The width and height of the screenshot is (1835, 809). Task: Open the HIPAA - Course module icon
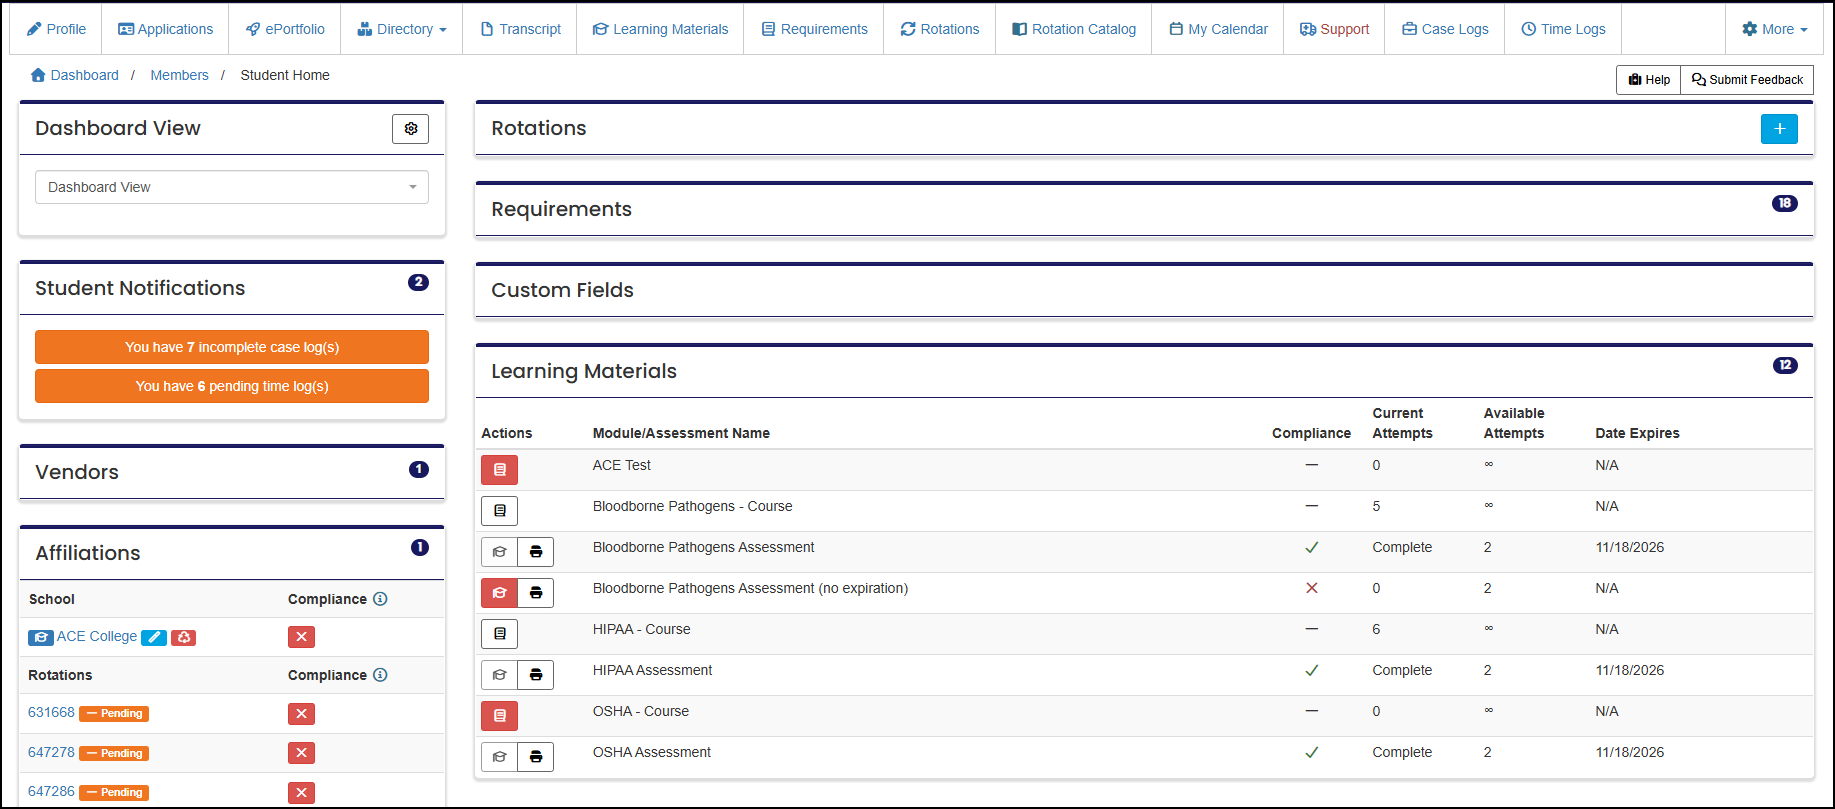[499, 634]
